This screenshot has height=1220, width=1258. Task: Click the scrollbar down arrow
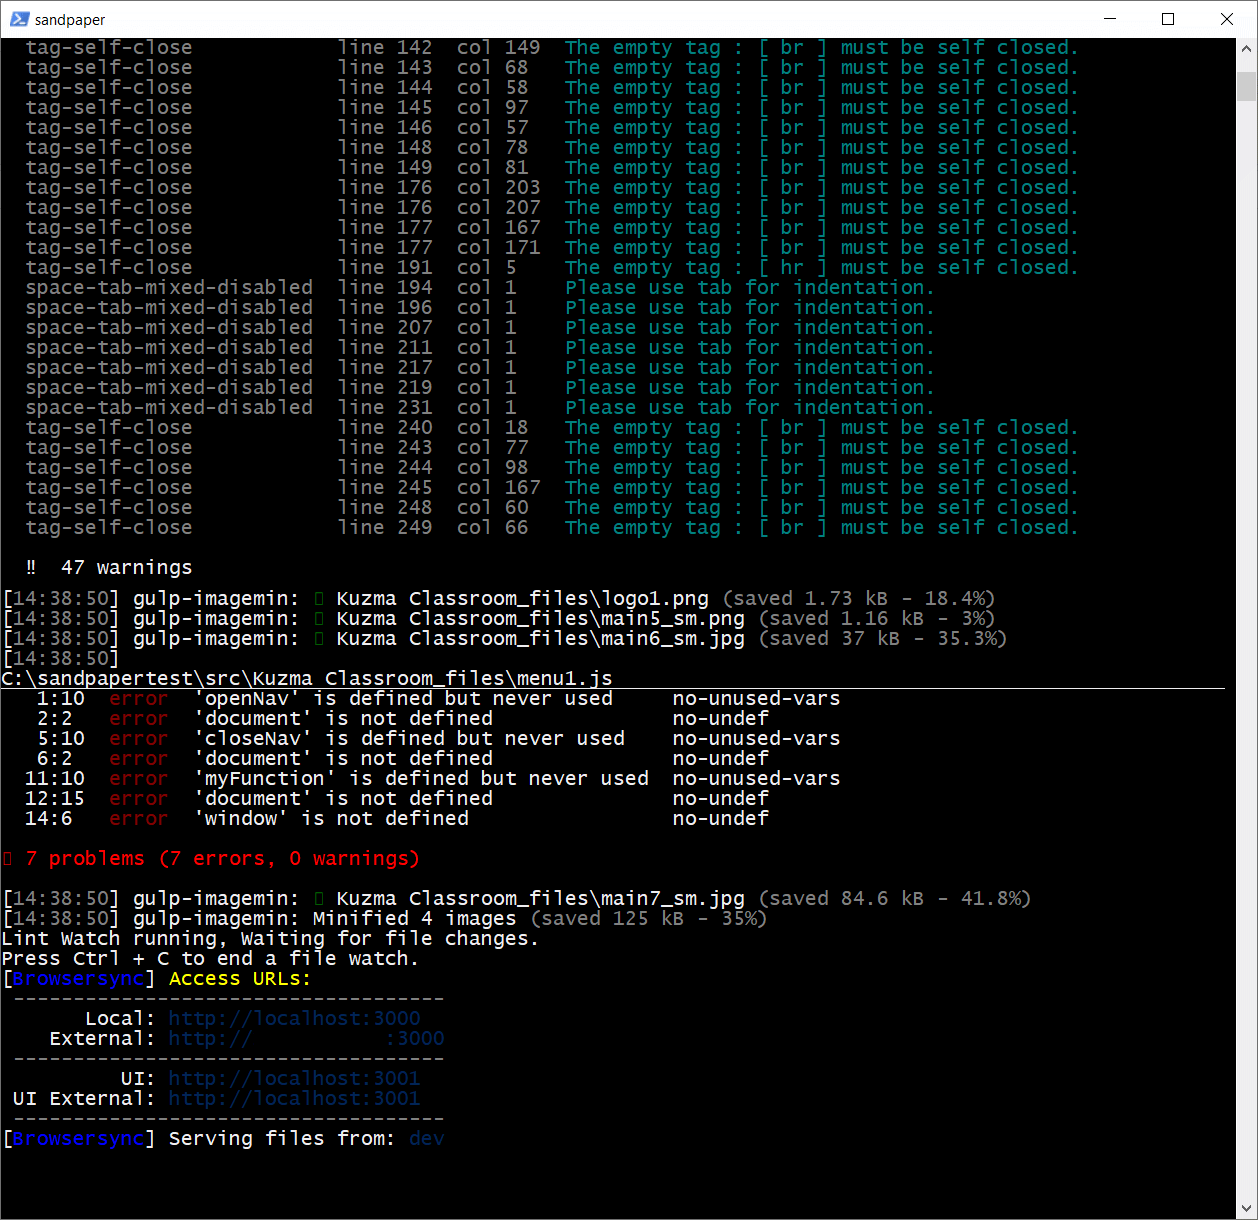coord(1246,1208)
